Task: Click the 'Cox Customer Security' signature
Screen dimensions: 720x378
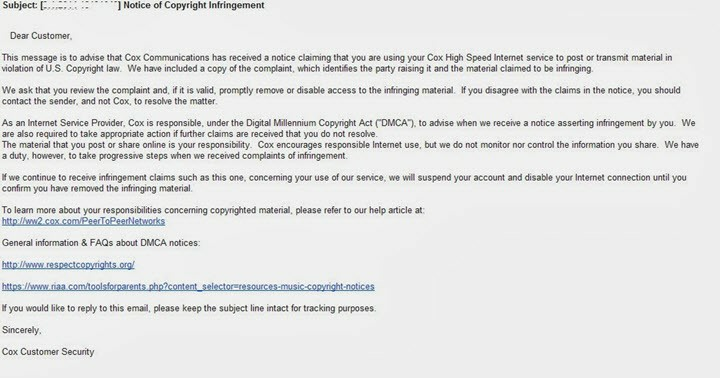Action: coord(48,352)
